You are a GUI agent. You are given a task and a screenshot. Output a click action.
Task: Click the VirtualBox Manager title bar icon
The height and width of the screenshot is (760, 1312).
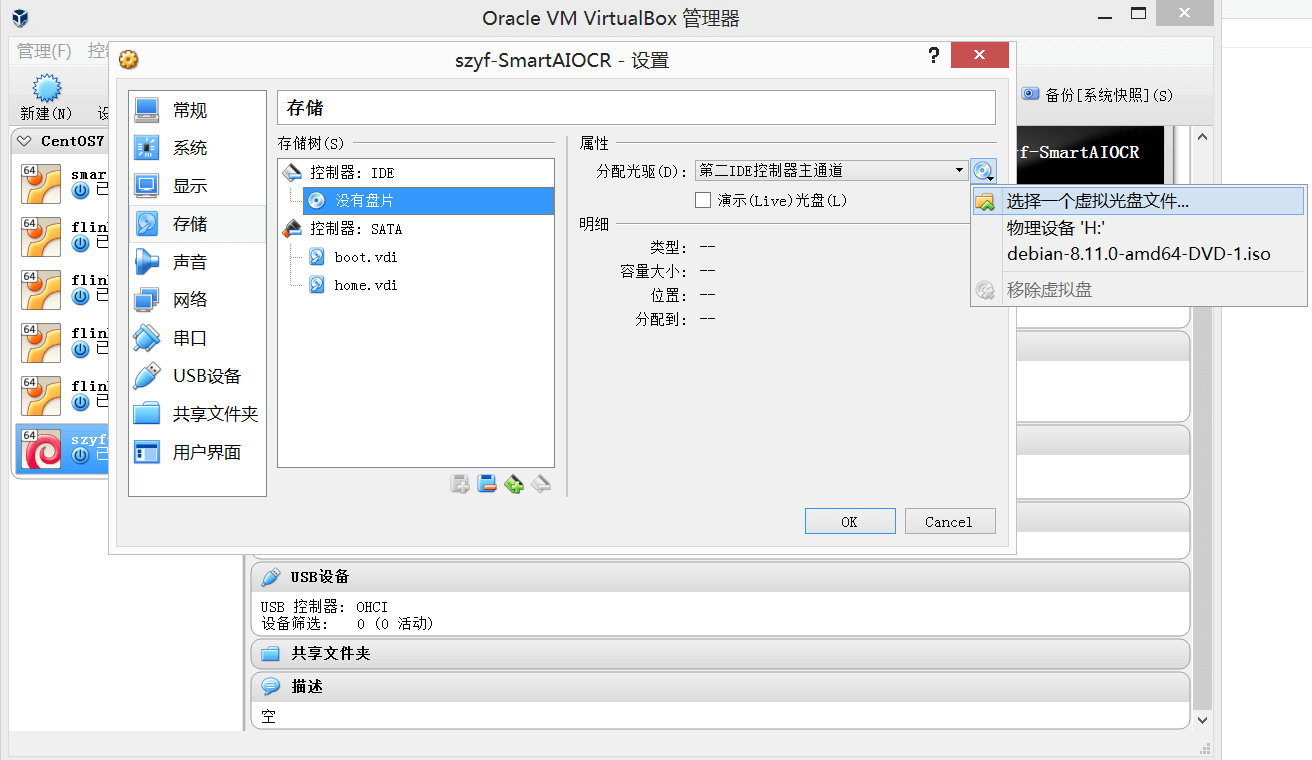pos(20,19)
